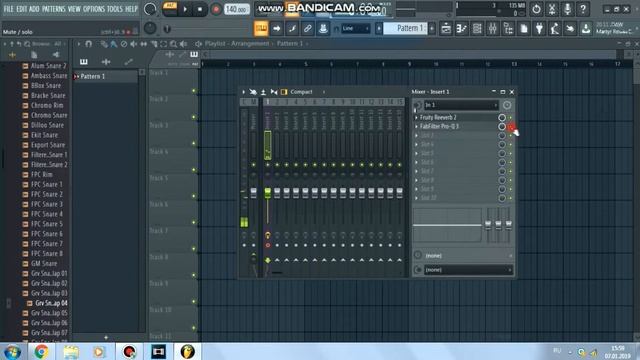This screenshot has height=360, width=640.
Task: Open the Windows Start button
Action: (x=12, y=351)
